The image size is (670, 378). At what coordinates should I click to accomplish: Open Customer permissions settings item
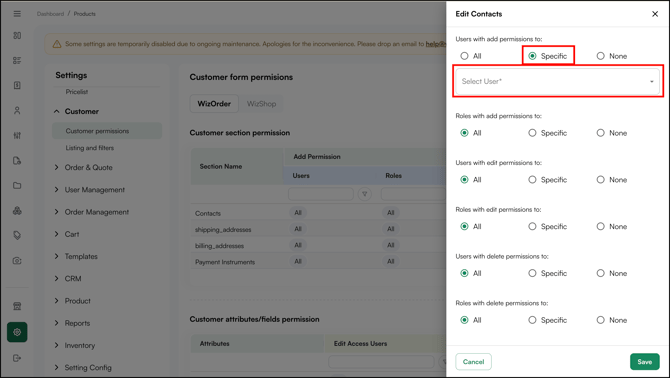107,131
